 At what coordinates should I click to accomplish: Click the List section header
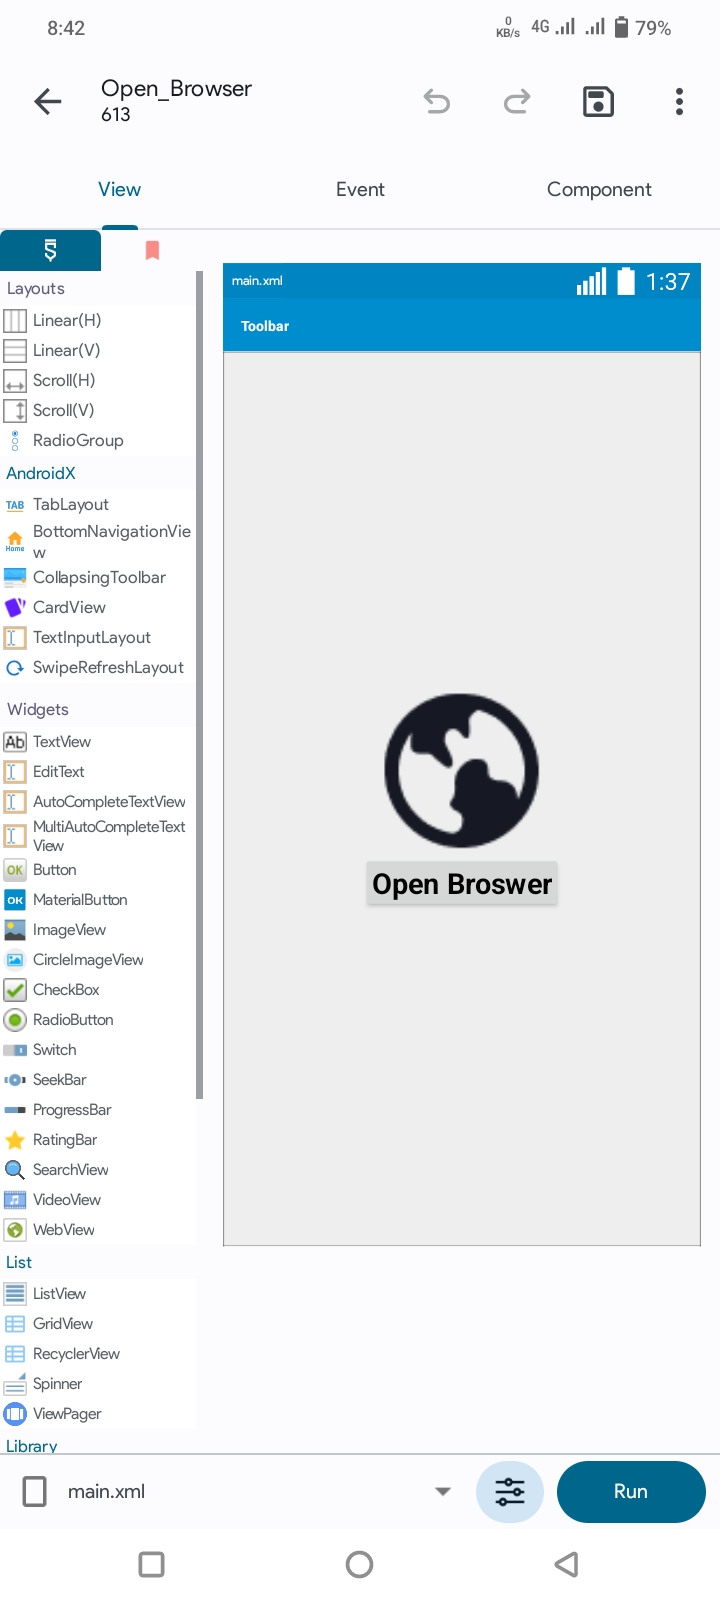pyautogui.click(x=19, y=1262)
